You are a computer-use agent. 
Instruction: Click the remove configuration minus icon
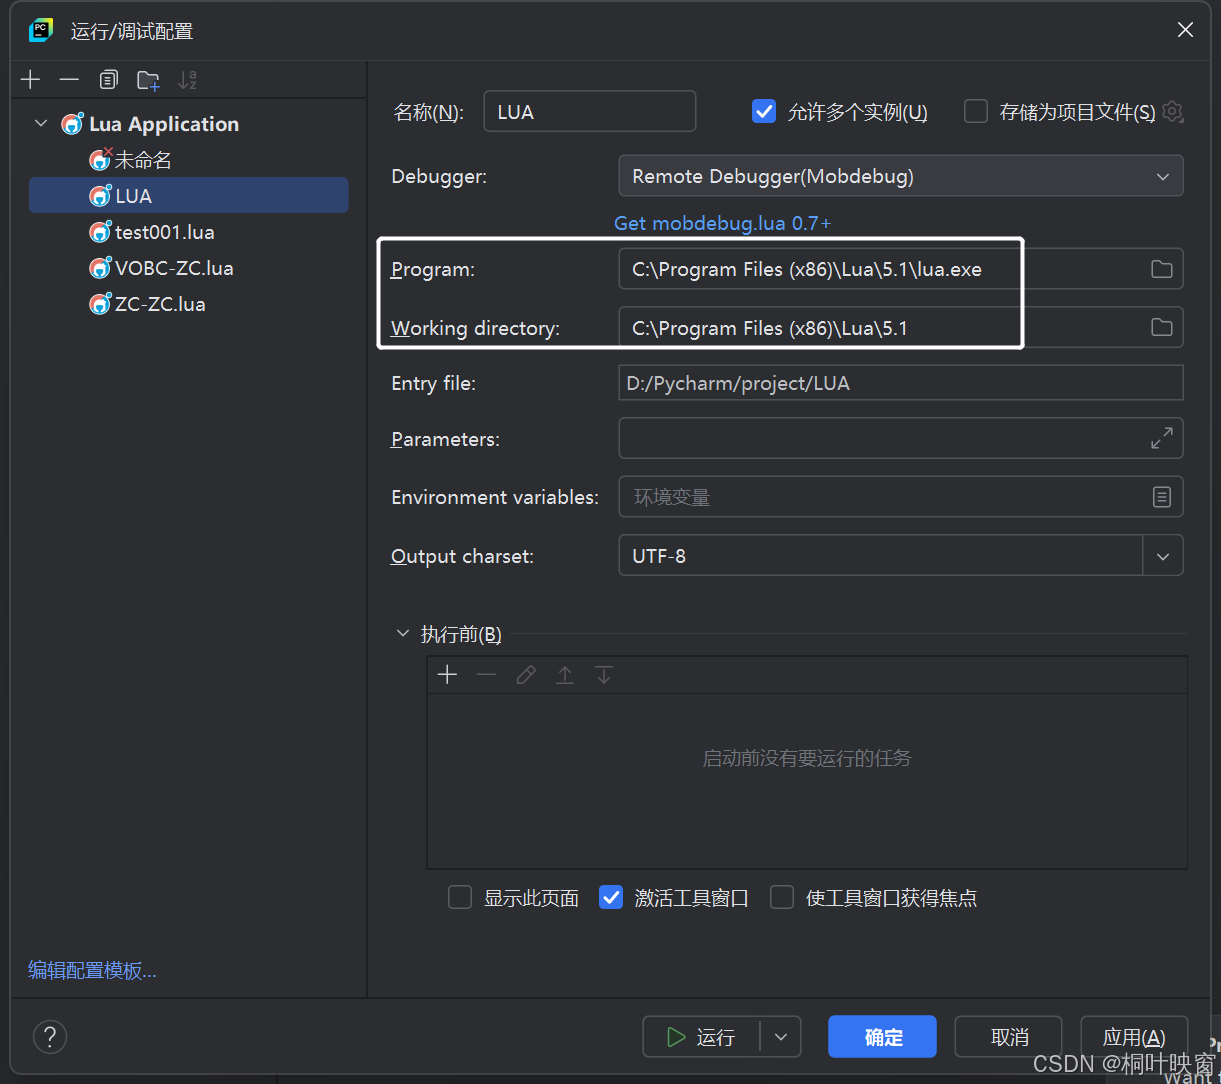(69, 80)
